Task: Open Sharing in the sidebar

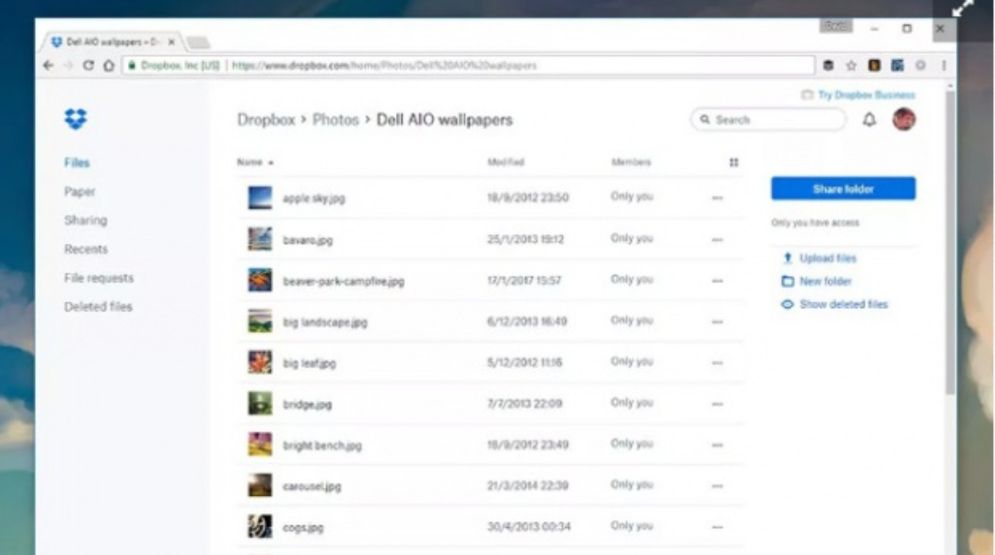Action: click(x=86, y=220)
